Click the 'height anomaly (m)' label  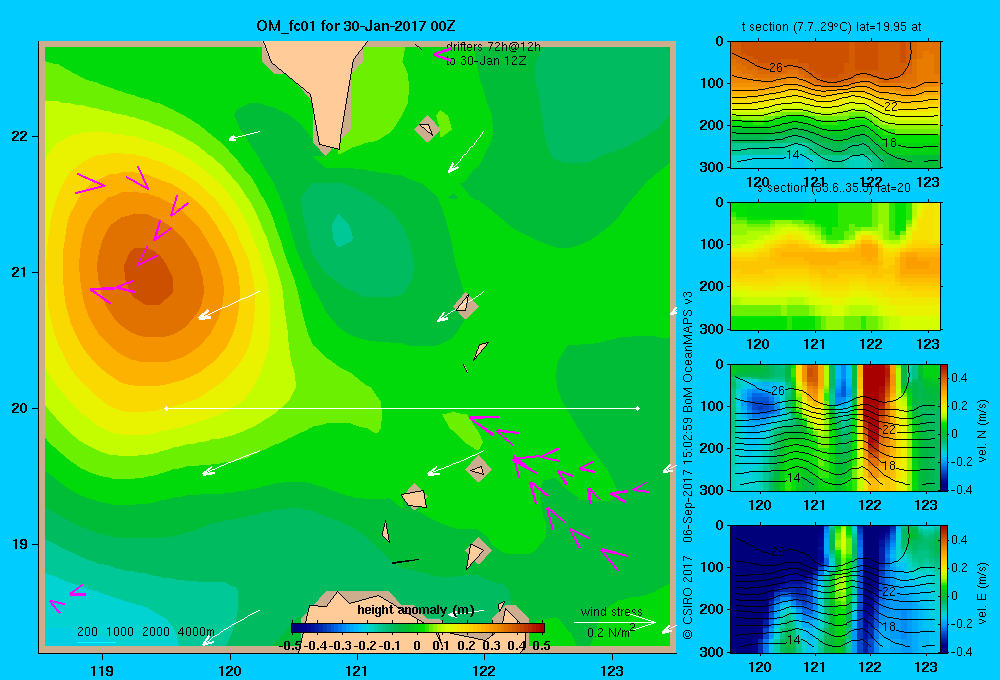(x=415, y=610)
